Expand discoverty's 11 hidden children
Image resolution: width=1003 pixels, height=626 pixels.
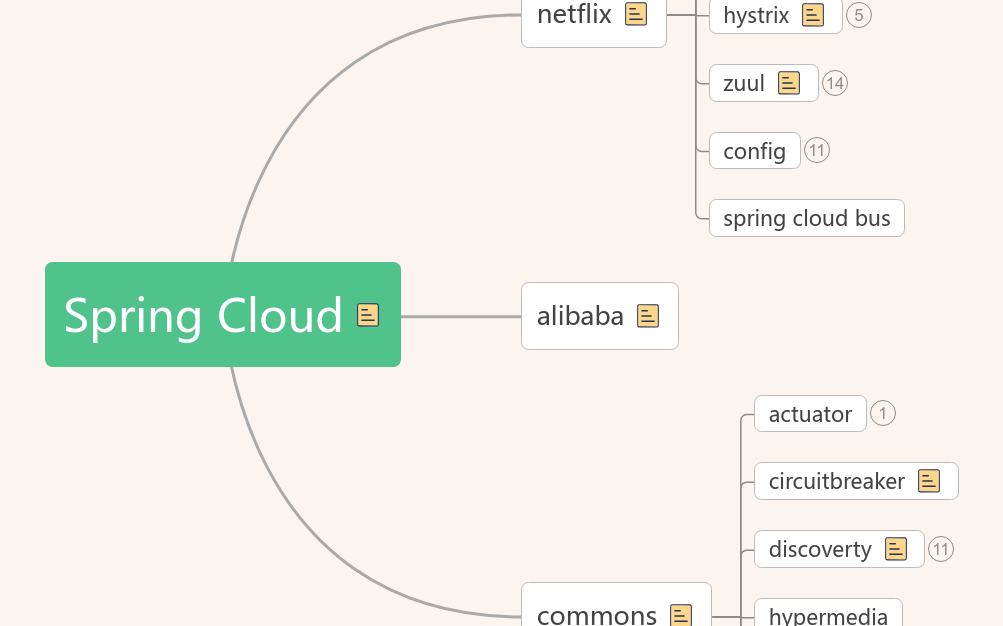point(941,549)
